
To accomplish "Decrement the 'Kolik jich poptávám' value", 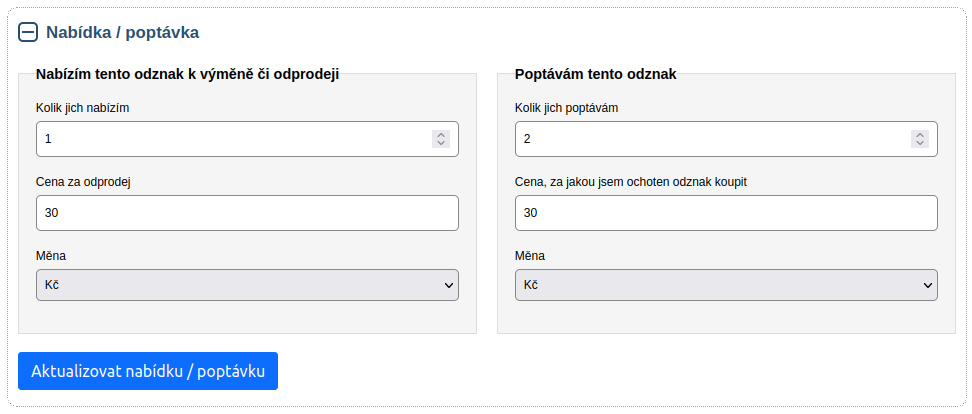I will [x=919, y=144].
